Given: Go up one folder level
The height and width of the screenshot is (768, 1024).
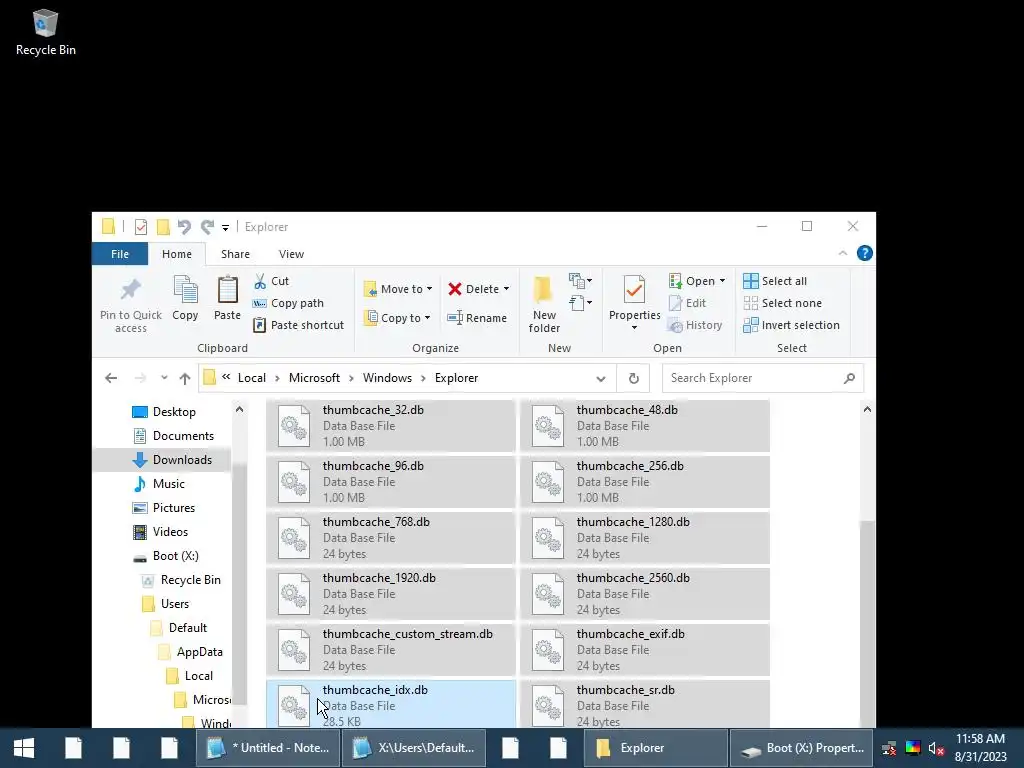Looking at the screenshot, I should [x=185, y=378].
